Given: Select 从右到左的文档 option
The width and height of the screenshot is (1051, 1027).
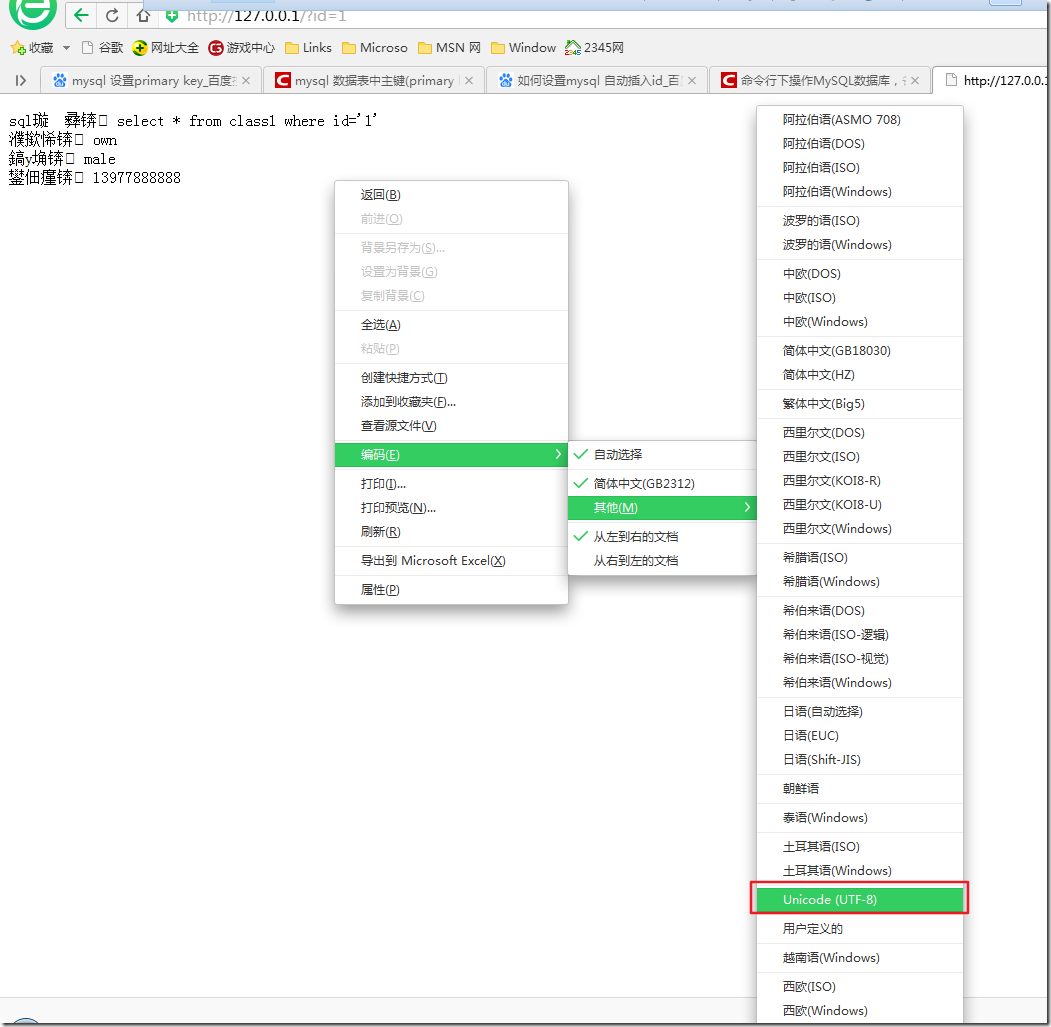Looking at the screenshot, I should (x=662, y=561).
